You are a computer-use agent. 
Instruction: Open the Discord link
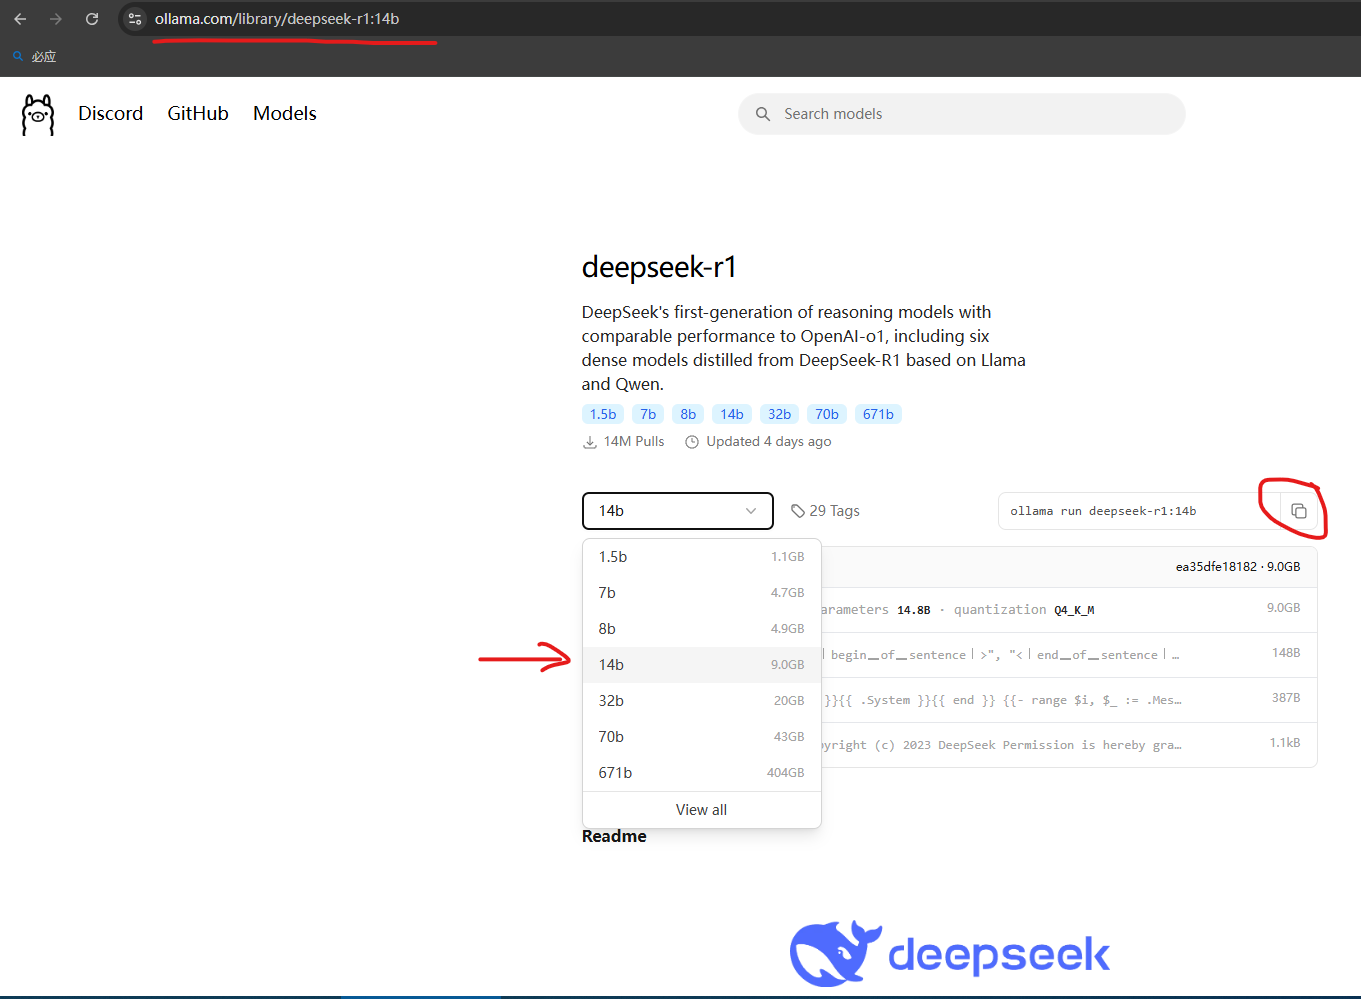111,114
